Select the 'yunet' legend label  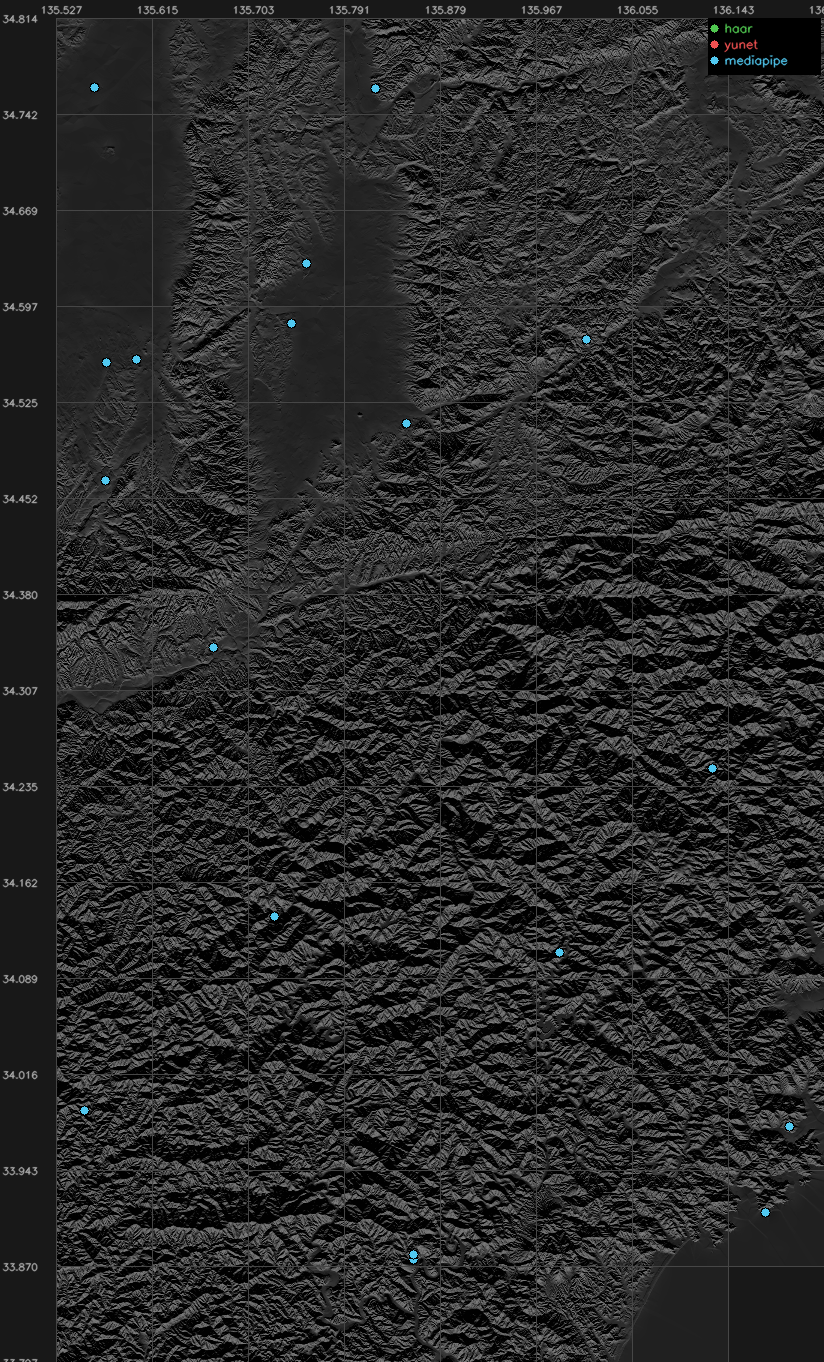click(741, 45)
